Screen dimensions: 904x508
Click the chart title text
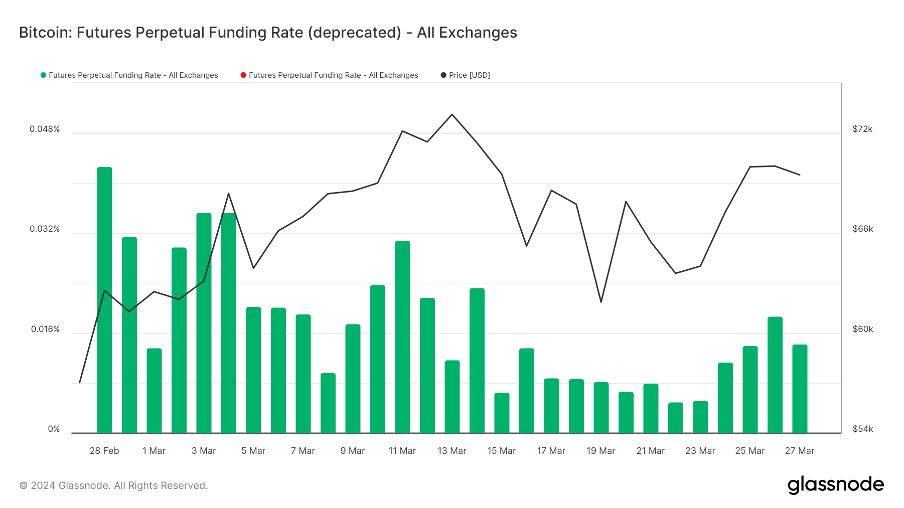(268, 32)
